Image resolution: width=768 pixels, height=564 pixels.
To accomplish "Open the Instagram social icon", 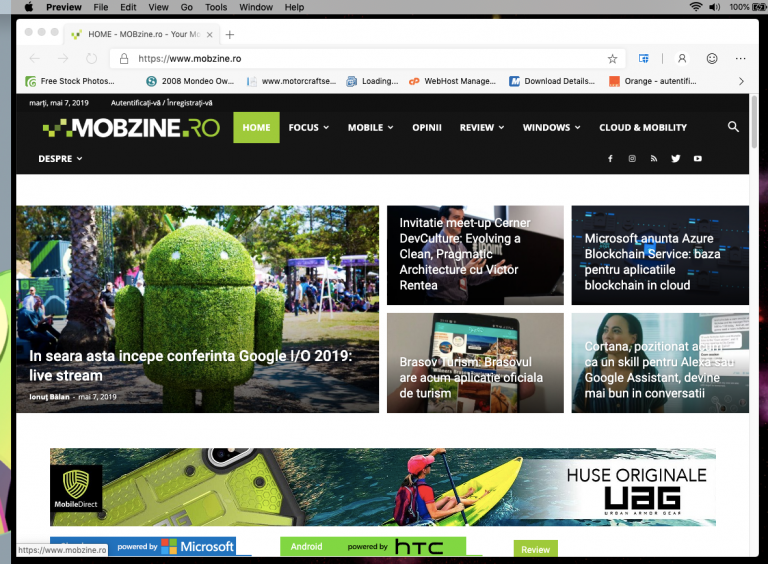I will 632,159.
